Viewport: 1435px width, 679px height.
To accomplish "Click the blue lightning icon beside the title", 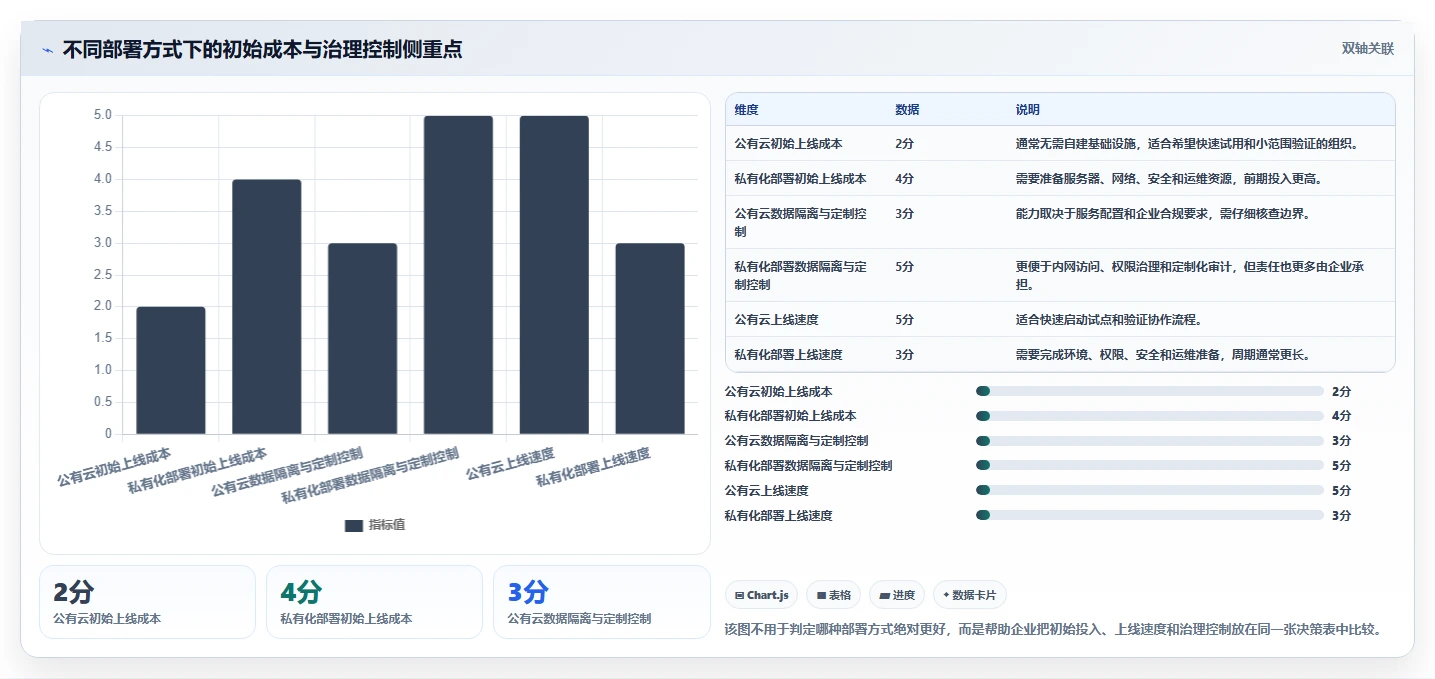I will pos(47,50).
